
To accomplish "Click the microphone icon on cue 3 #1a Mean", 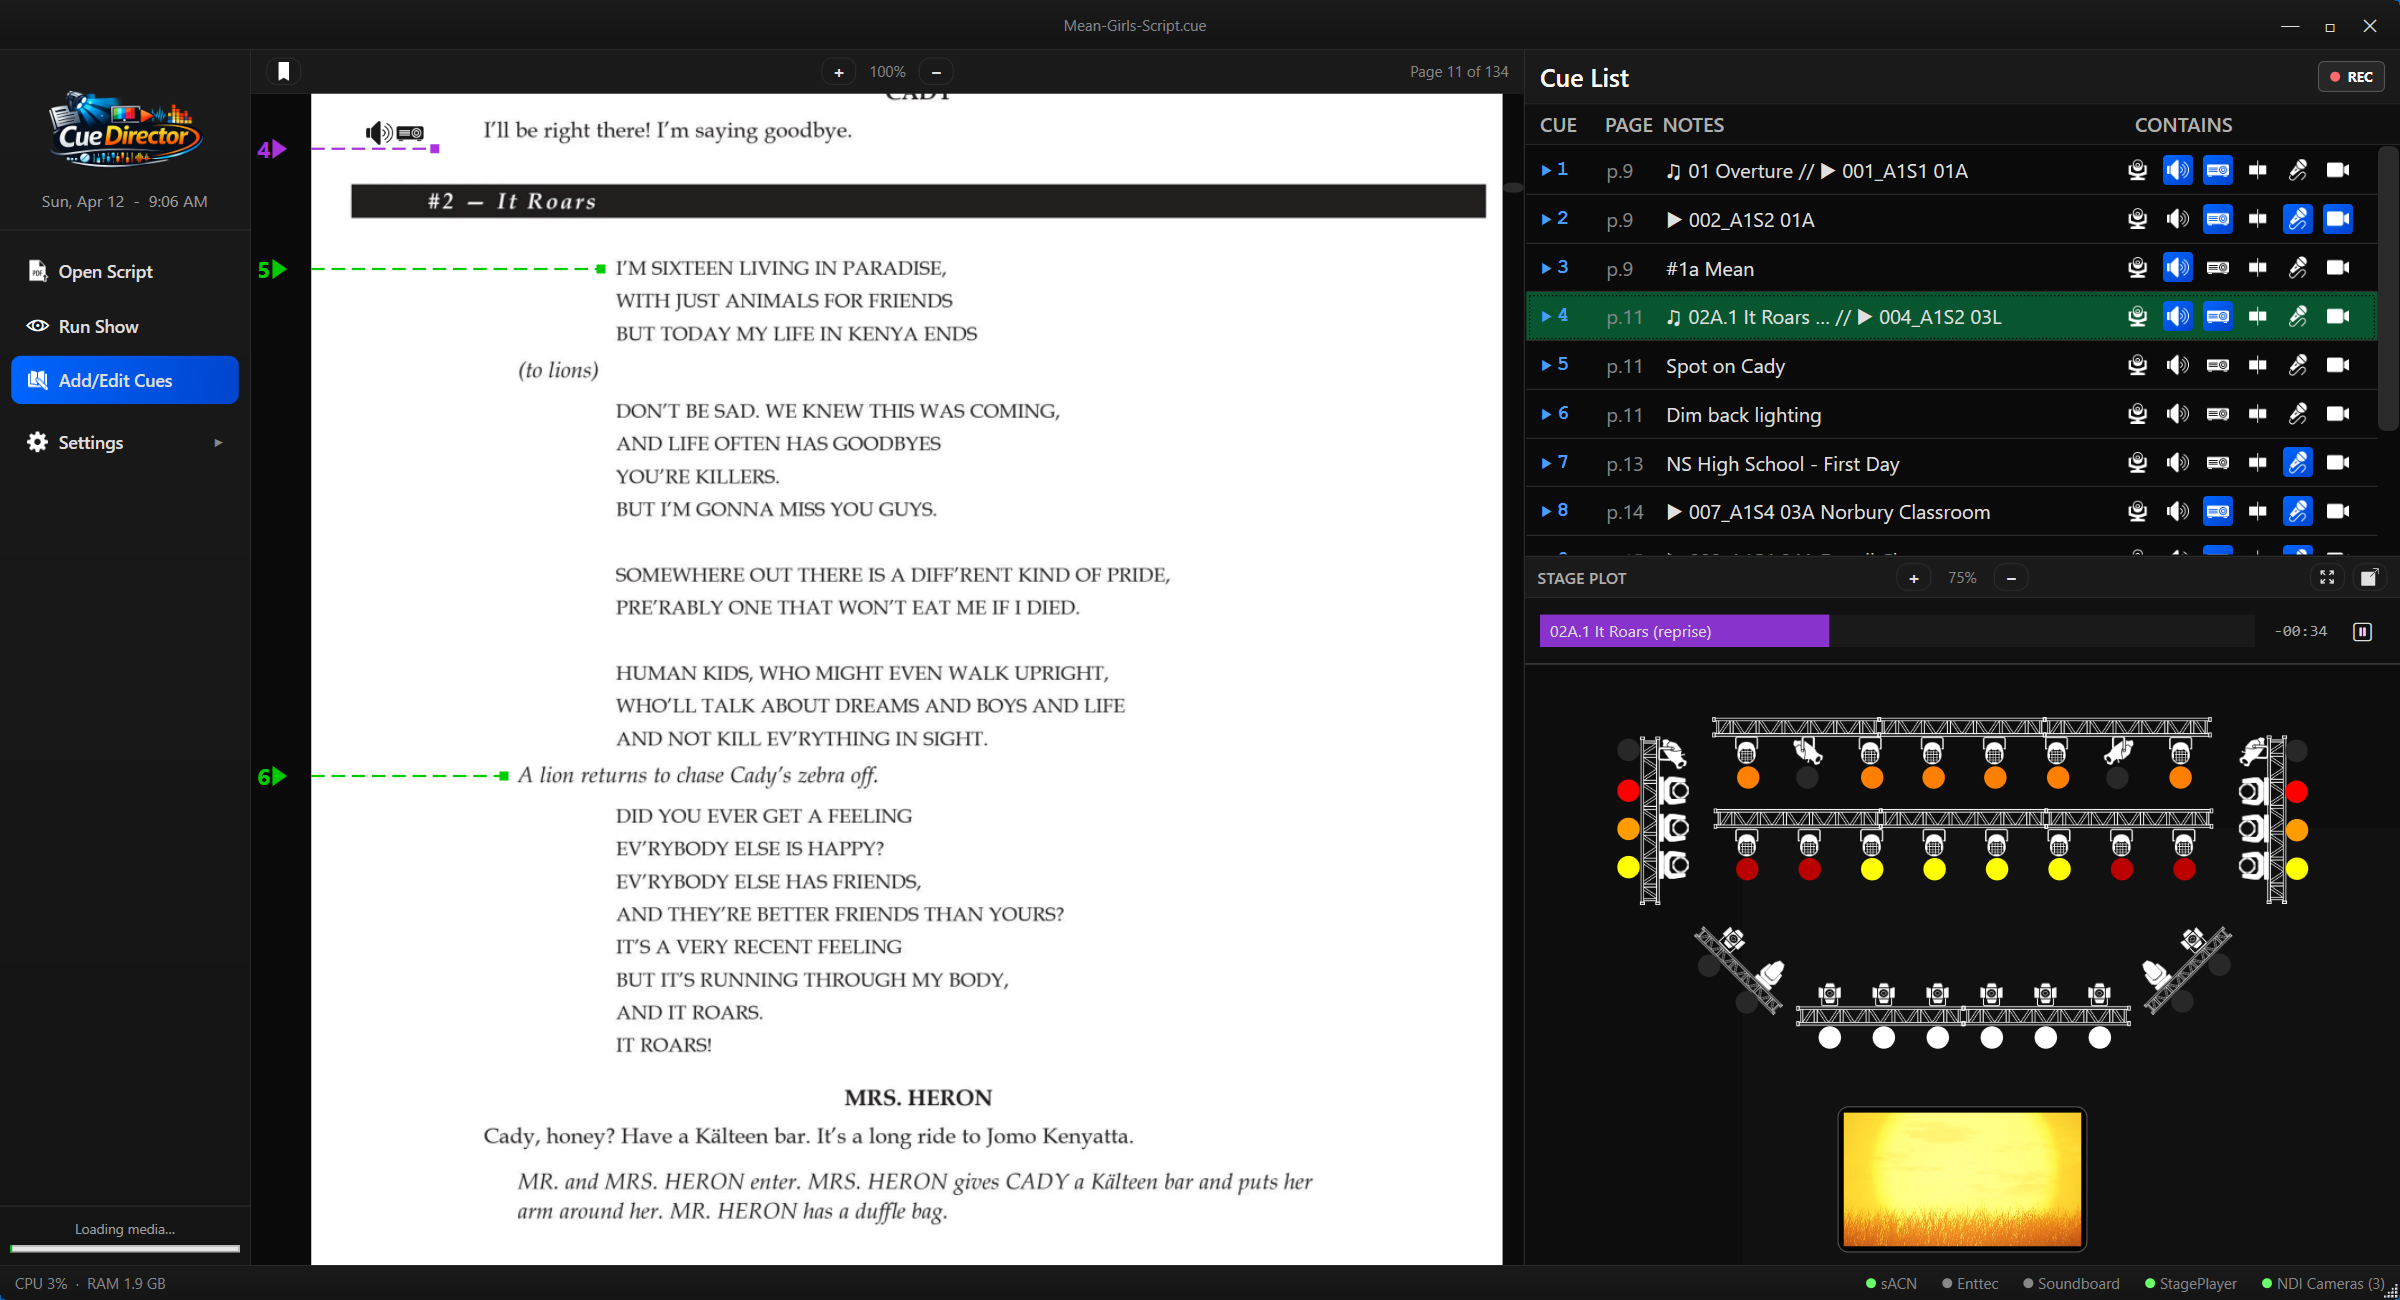I will [2297, 268].
